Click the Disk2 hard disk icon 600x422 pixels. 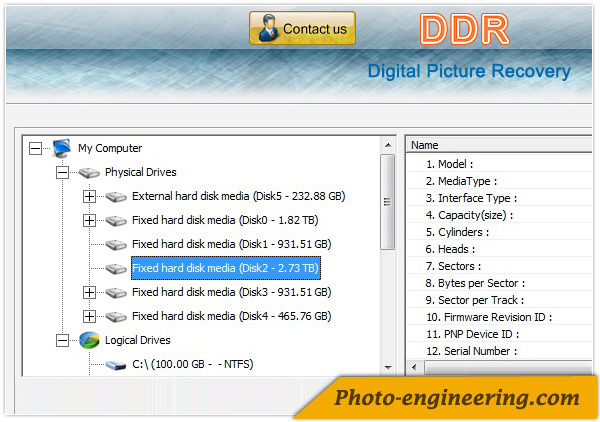pyautogui.click(x=116, y=269)
